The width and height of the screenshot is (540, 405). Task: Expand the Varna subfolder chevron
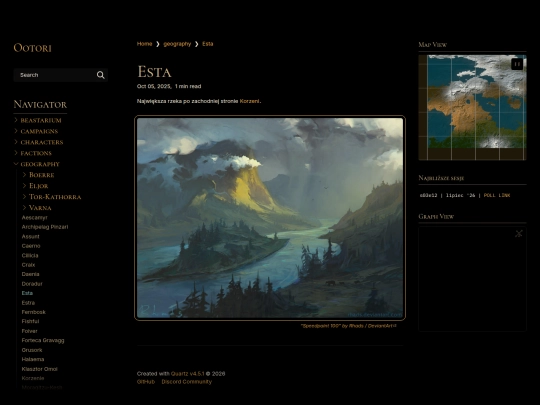coord(24,208)
